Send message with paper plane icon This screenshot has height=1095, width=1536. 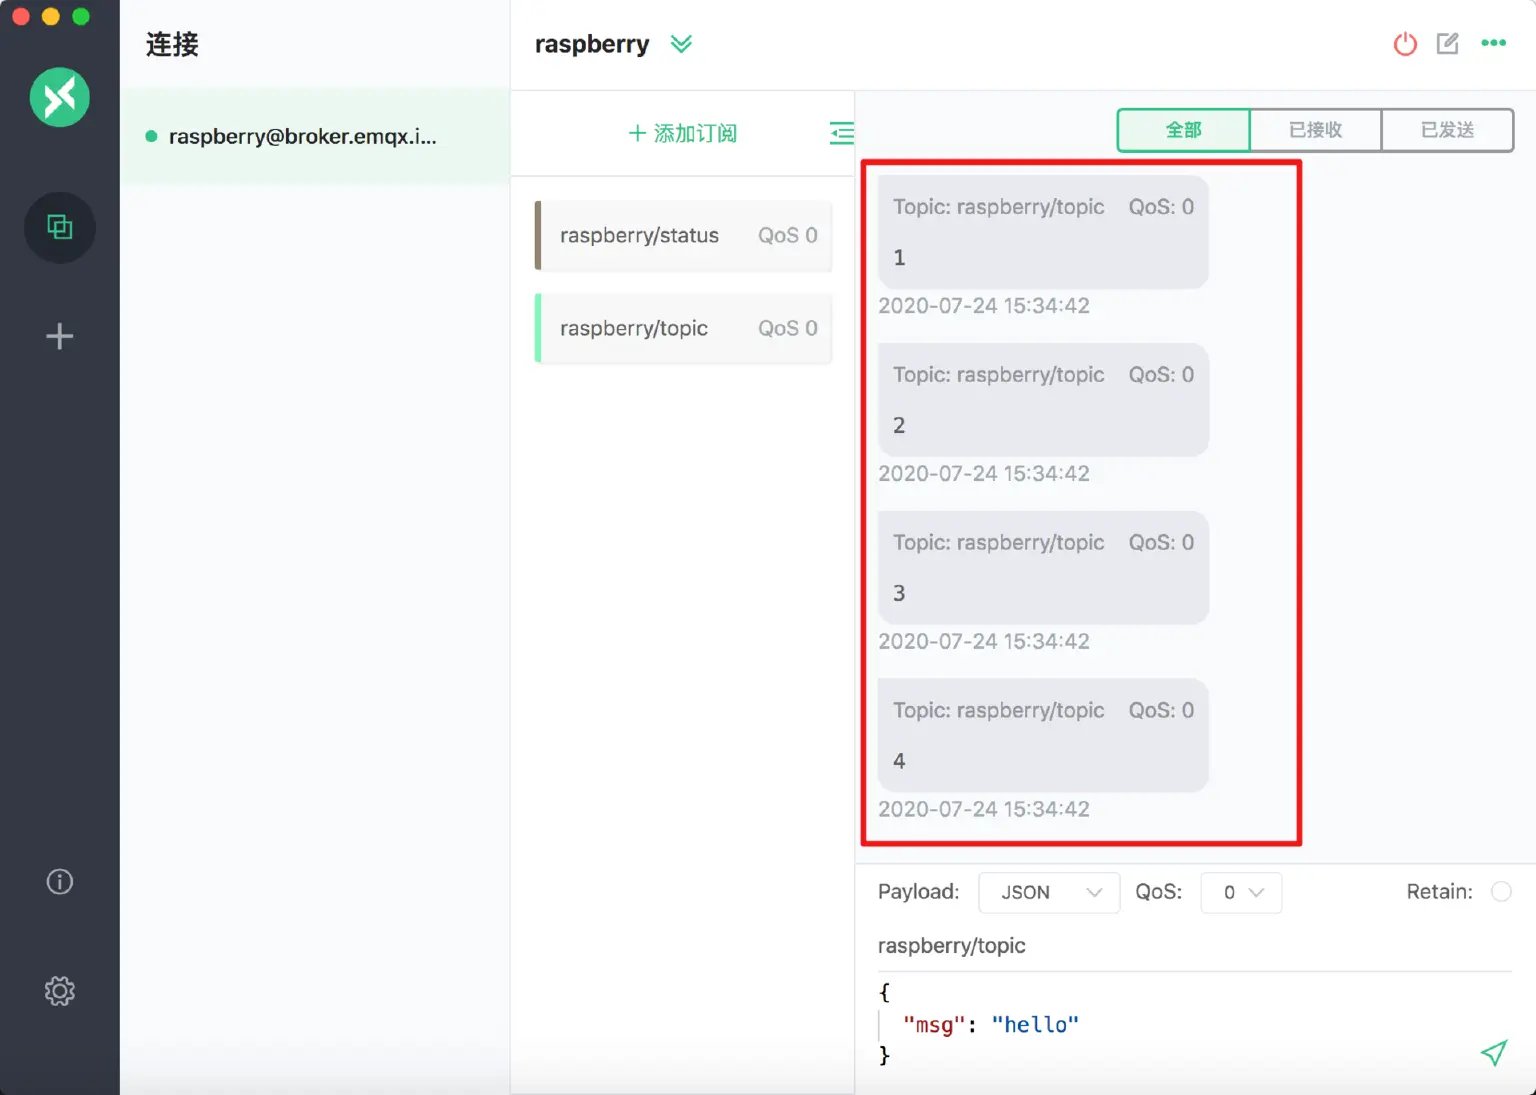(x=1493, y=1052)
